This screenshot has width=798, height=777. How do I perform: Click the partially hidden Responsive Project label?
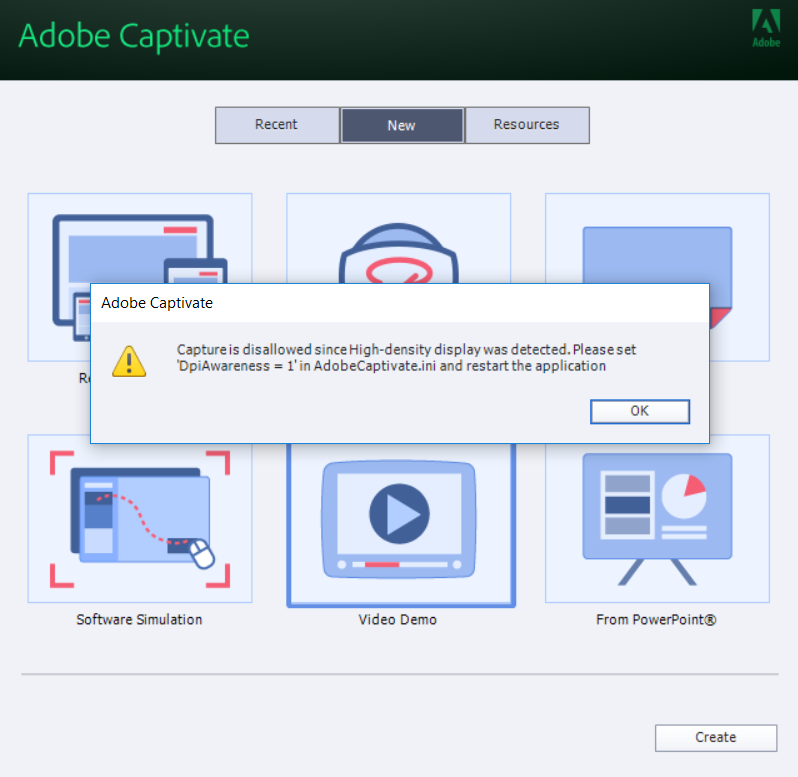[x=84, y=378]
